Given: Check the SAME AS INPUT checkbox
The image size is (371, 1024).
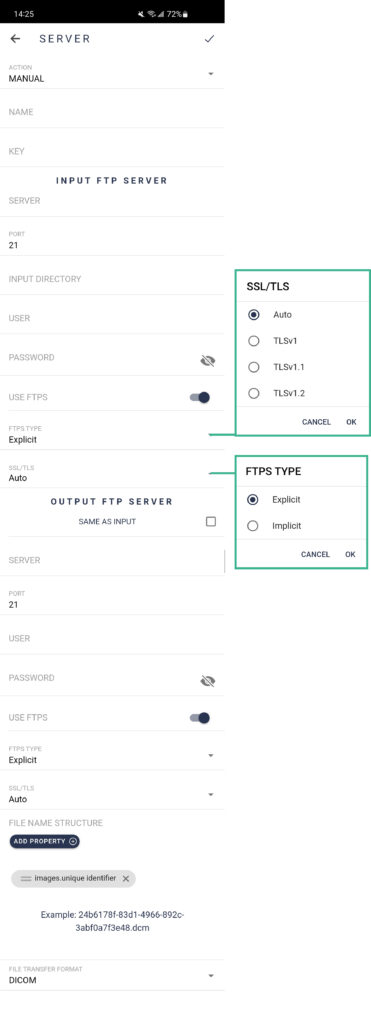Looking at the screenshot, I should click(x=210, y=521).
